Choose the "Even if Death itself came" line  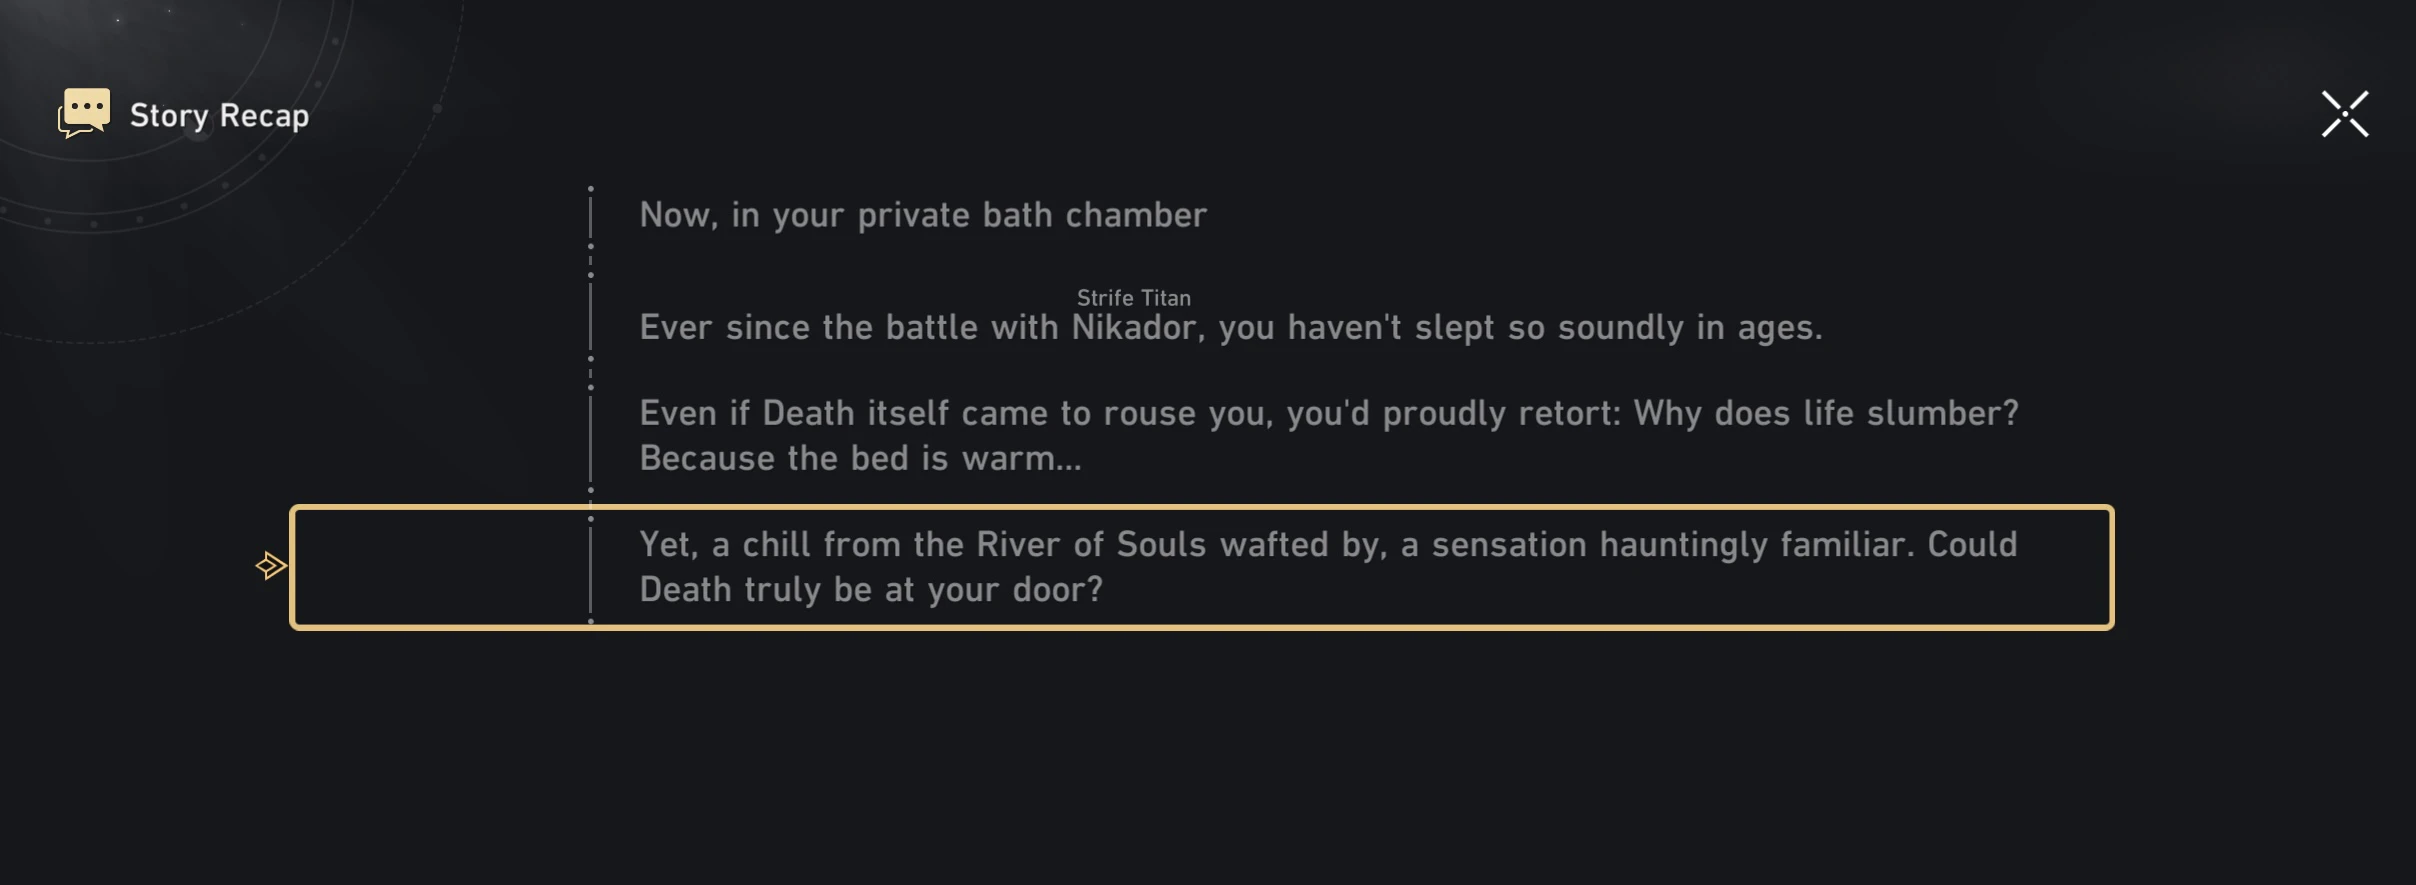1328,413
